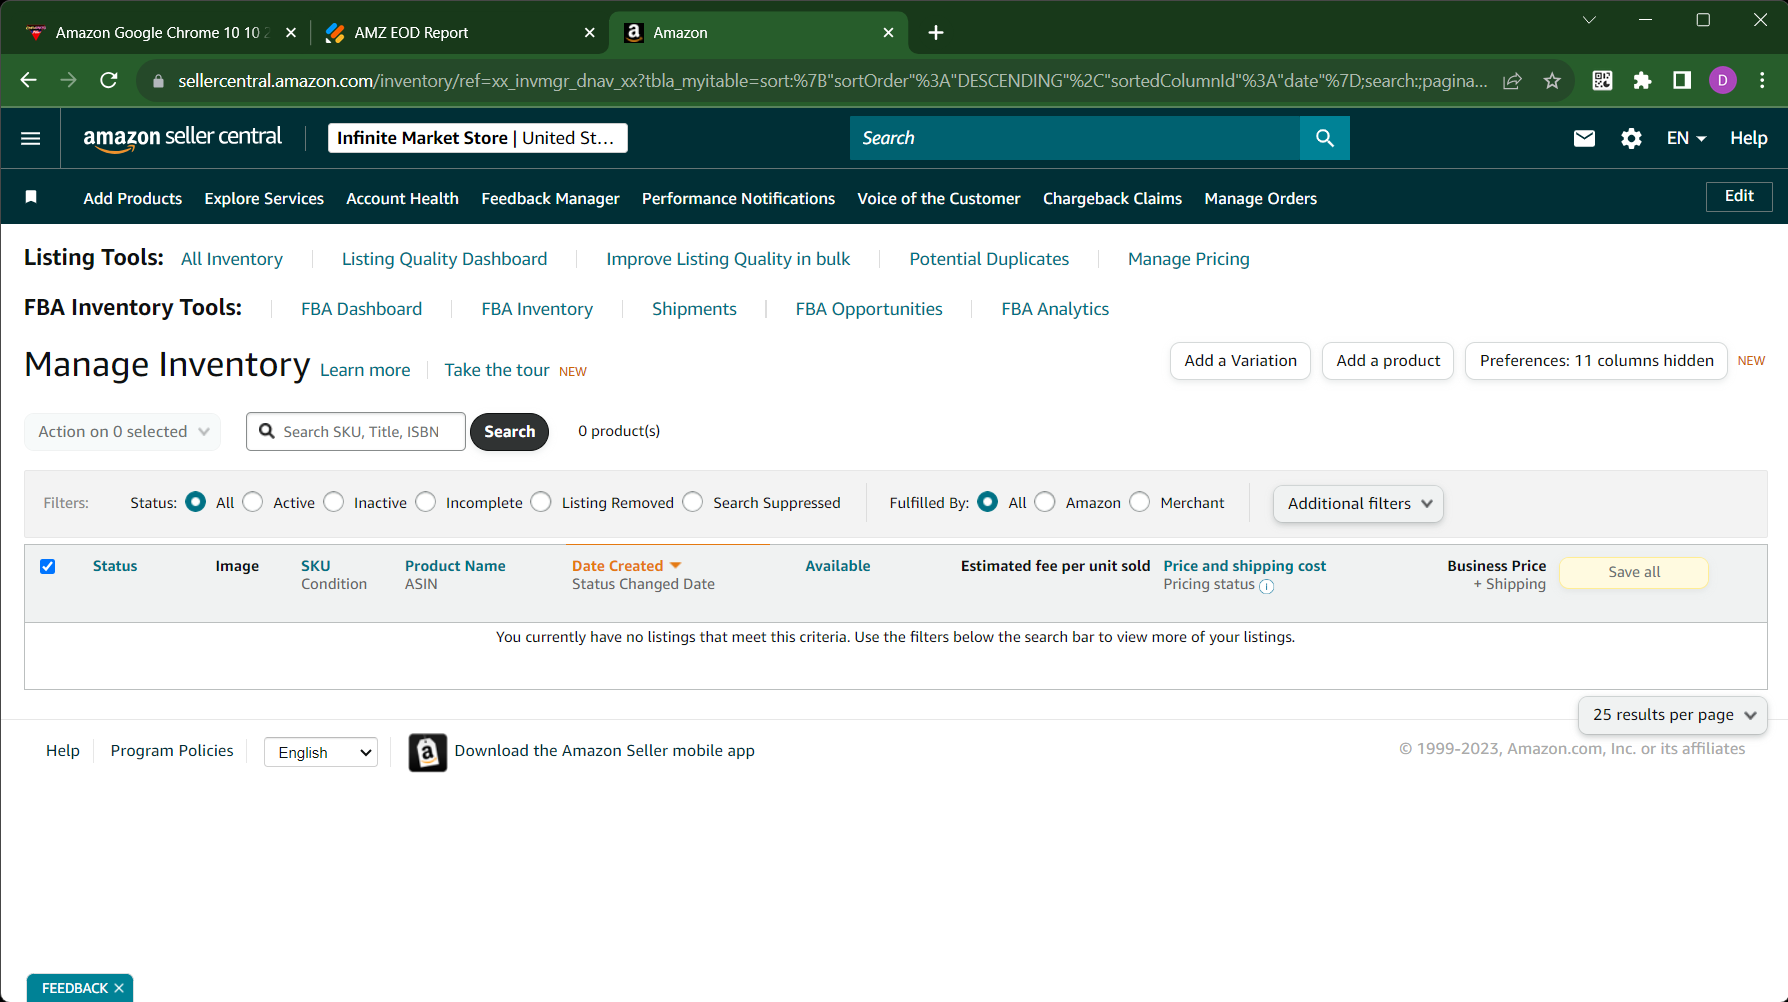Open the Action on 0 selected dropdown
This screenshot has height=1002, width=1788.
[x=122, y=432]
